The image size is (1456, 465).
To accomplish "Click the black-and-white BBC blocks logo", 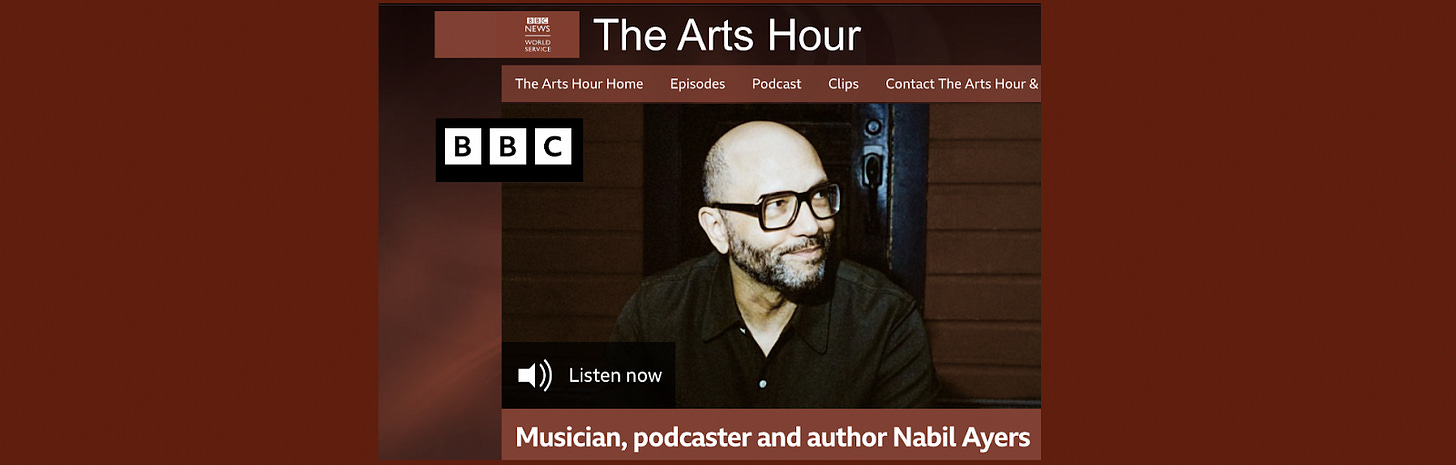I will 509,149.
